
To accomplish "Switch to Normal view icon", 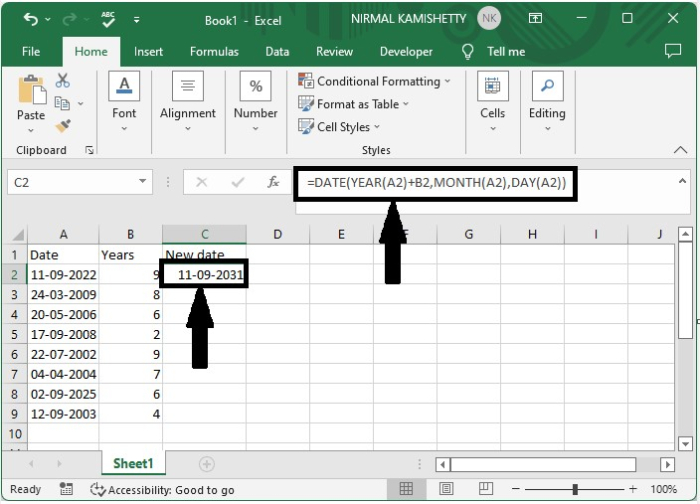I will pos(406,489).
